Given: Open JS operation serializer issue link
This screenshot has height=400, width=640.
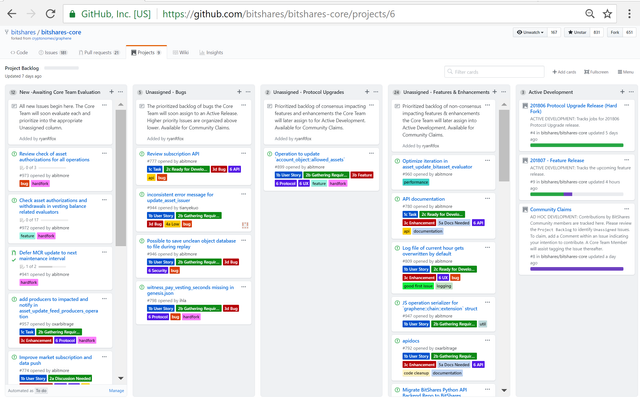Looking at the screenshot, I should tap(440, 306).
